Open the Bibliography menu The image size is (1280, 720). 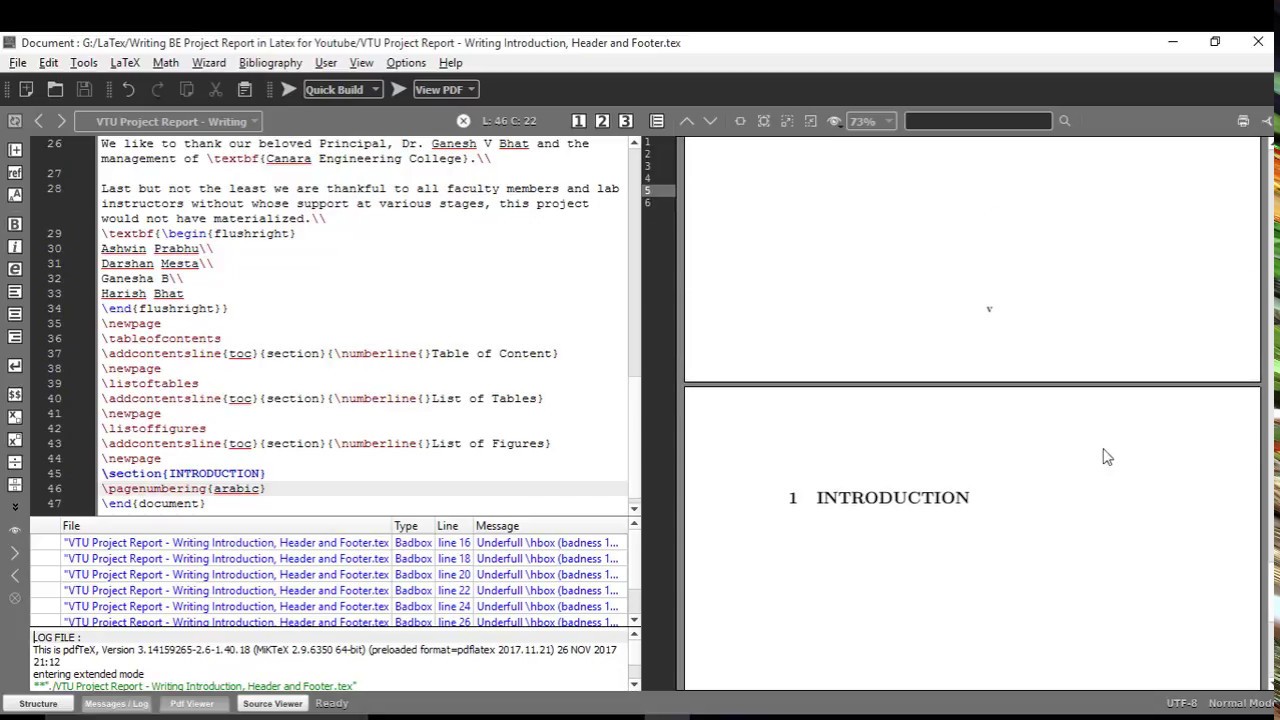(x=270, y=63)
